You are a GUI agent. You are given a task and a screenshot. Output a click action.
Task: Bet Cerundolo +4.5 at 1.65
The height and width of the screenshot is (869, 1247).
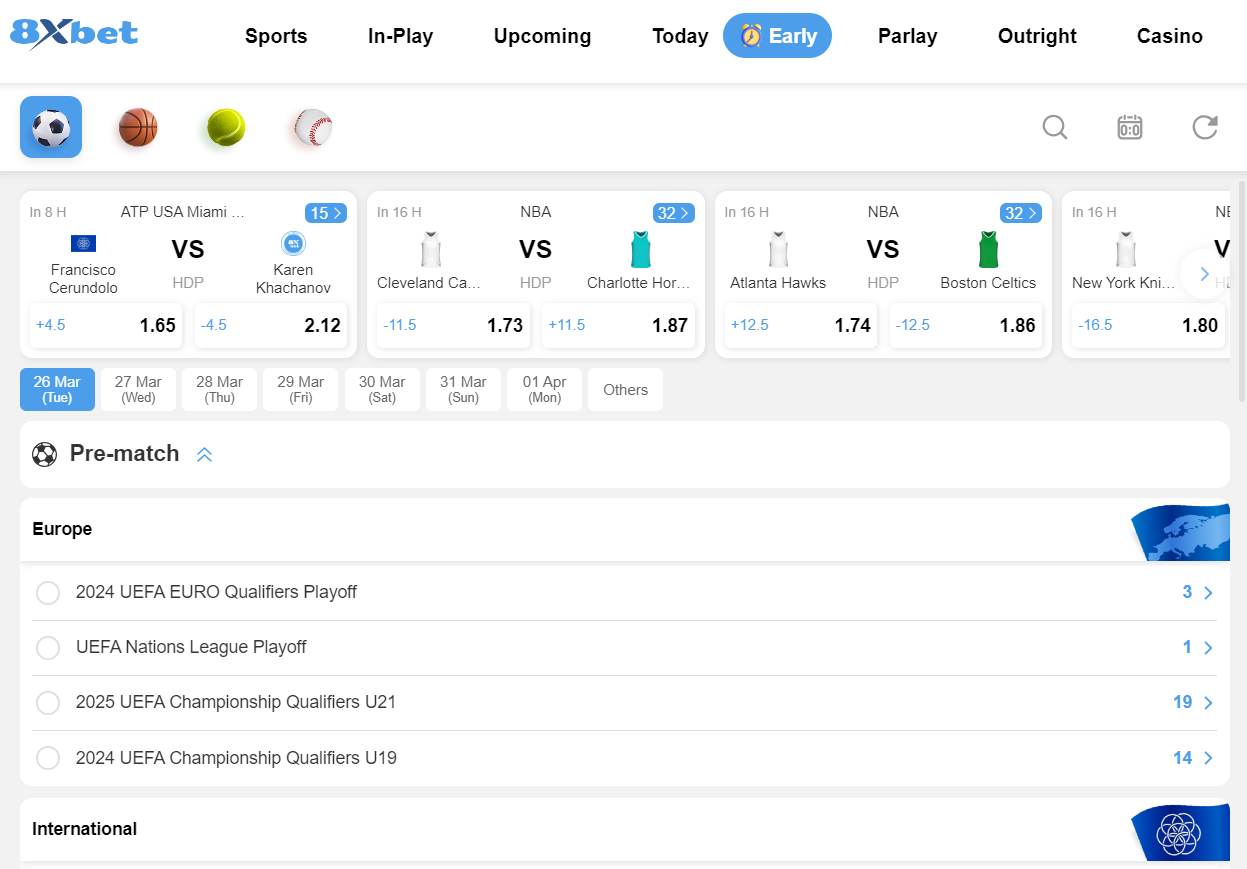tap(106, 325)
